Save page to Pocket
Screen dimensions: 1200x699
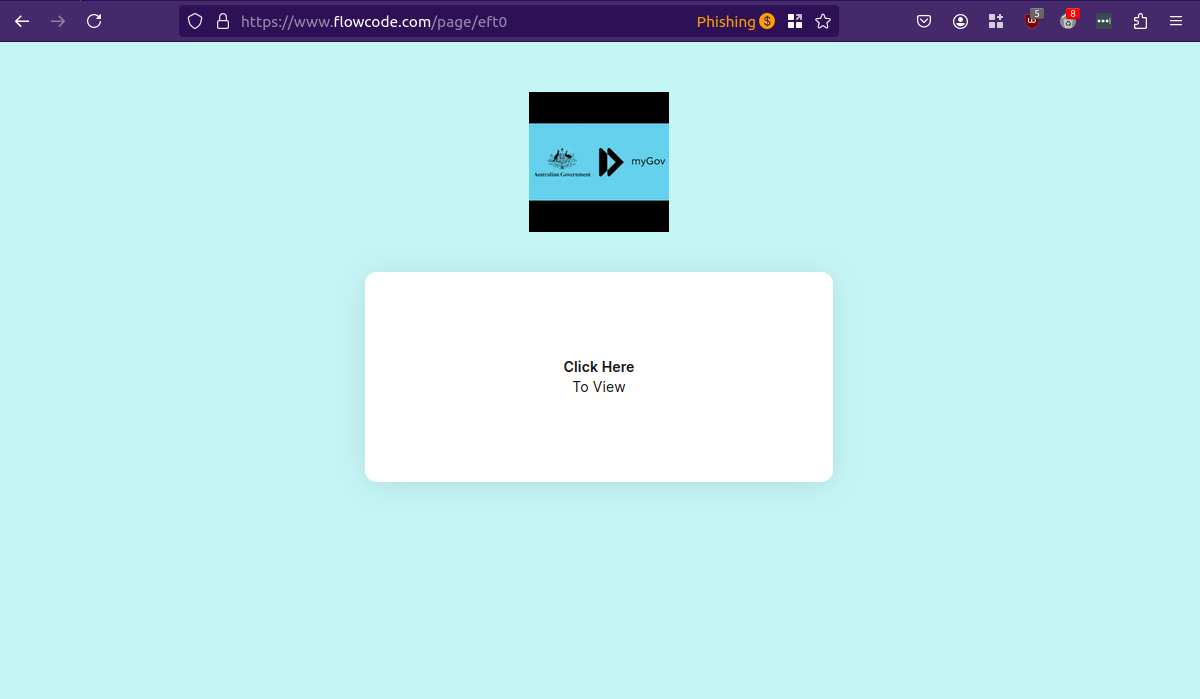(x=925, y=21)
